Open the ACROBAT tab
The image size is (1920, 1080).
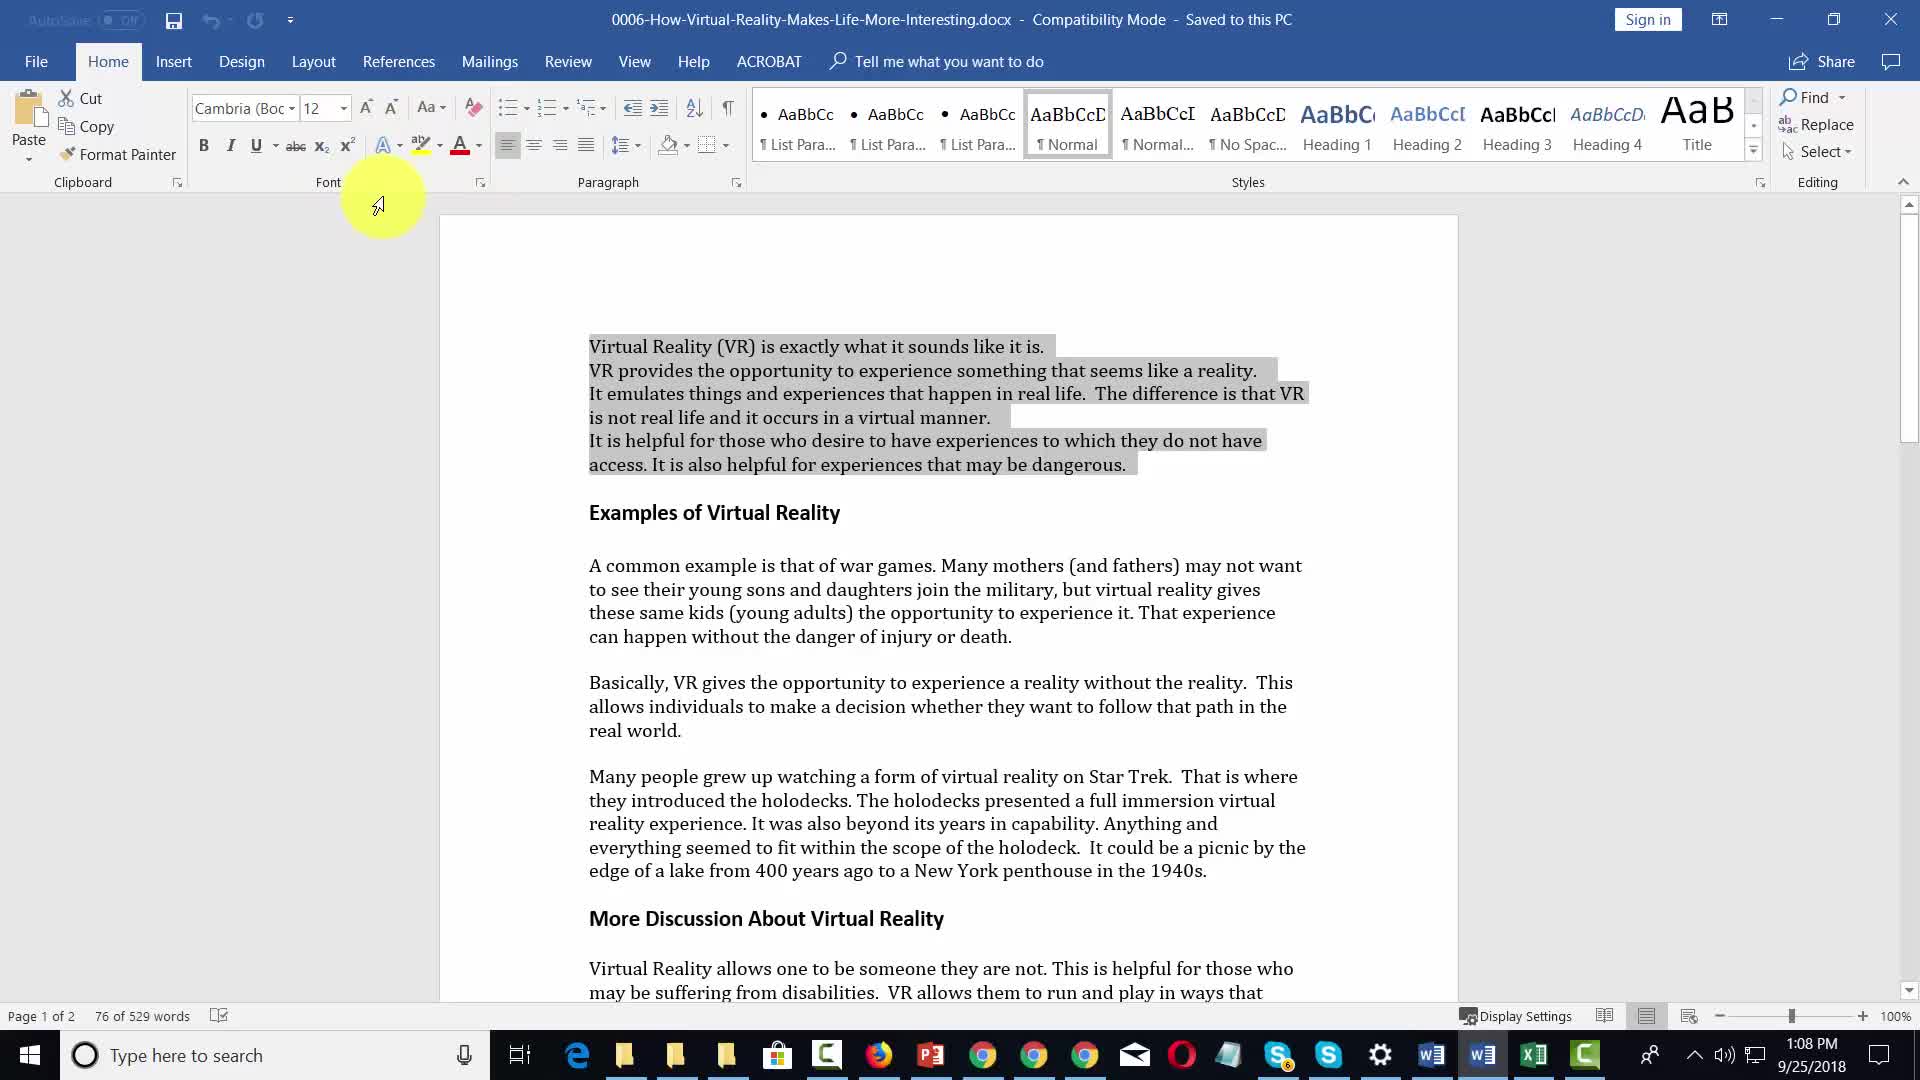pyautogui.click(x=769, y=62)
